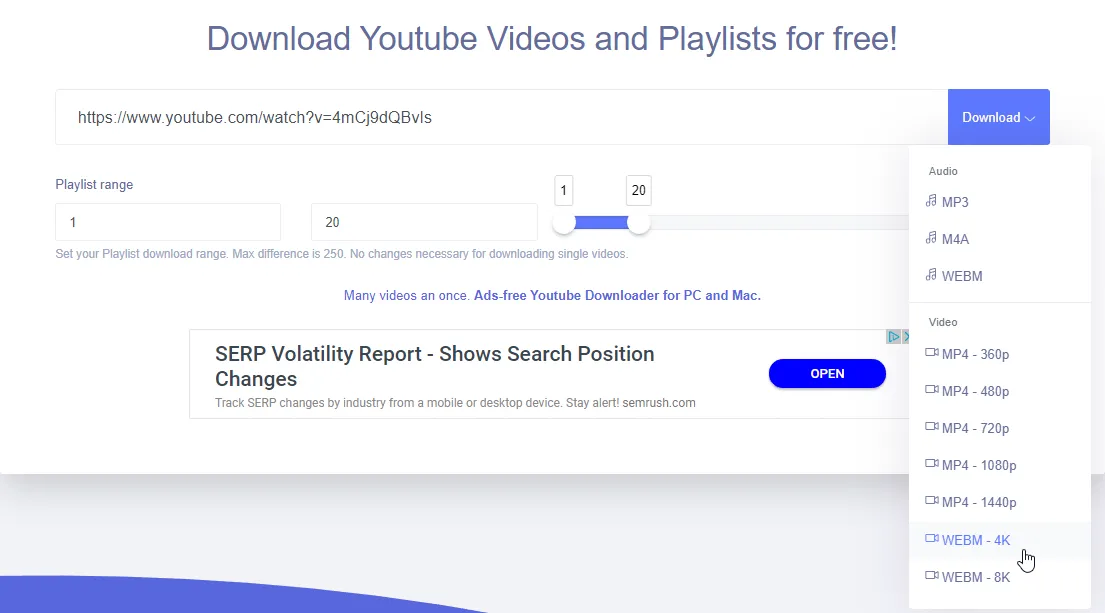Choose MP4 - 1080p video option
Image resolution: width=1105 pixels, height=613 pixels.
click(x=1000, y=465)
